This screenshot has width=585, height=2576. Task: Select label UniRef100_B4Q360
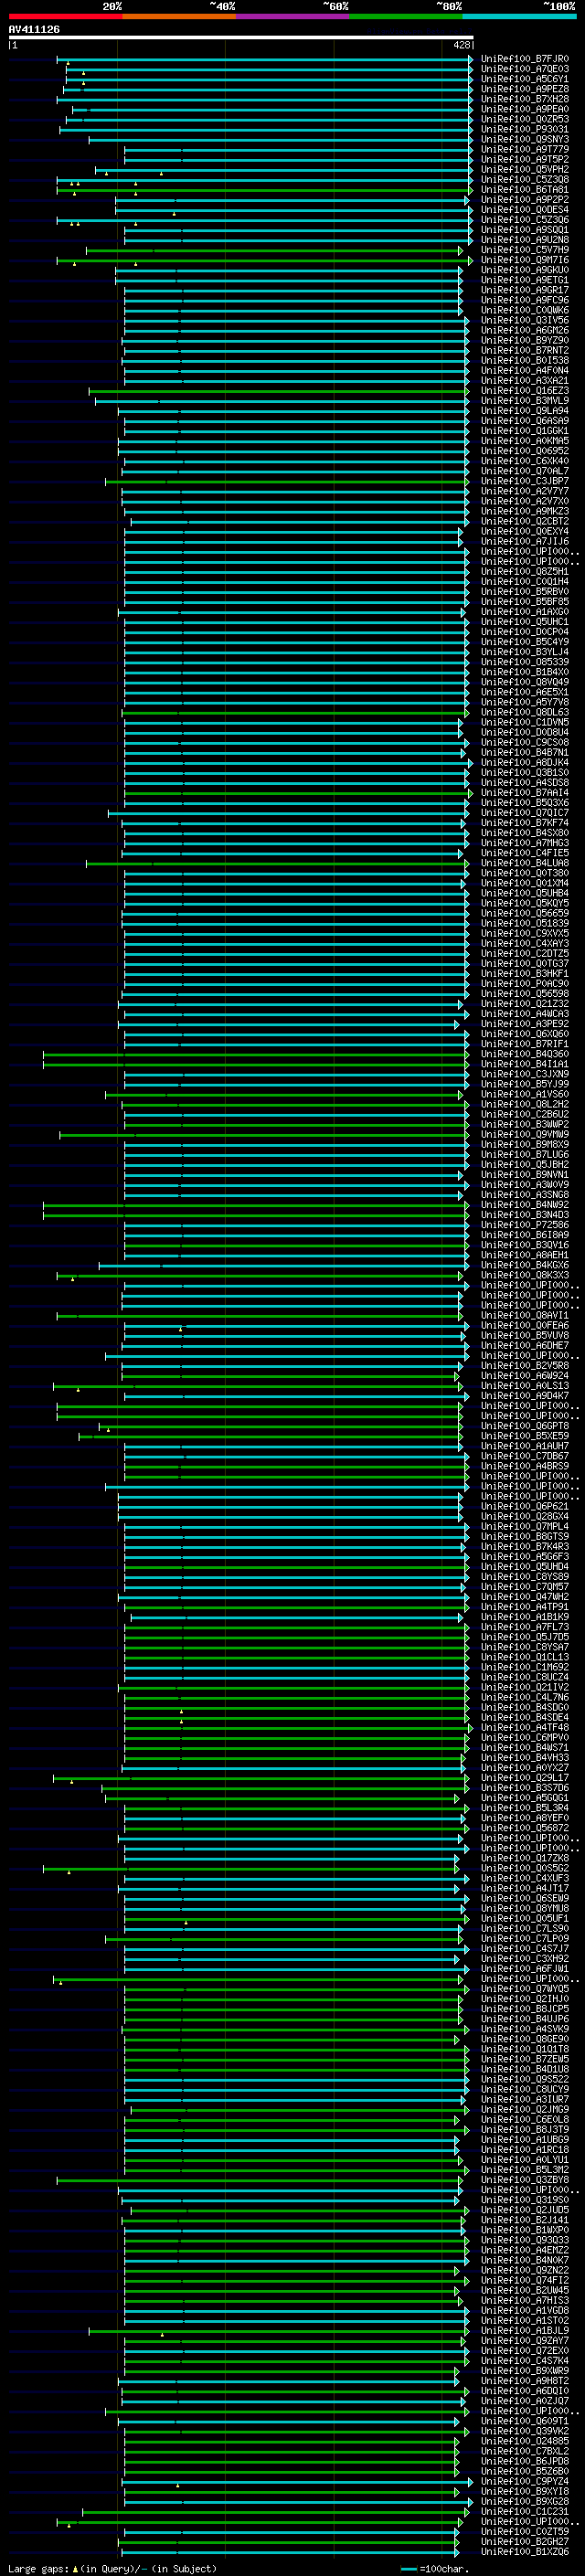click(x=524, y=1054)
